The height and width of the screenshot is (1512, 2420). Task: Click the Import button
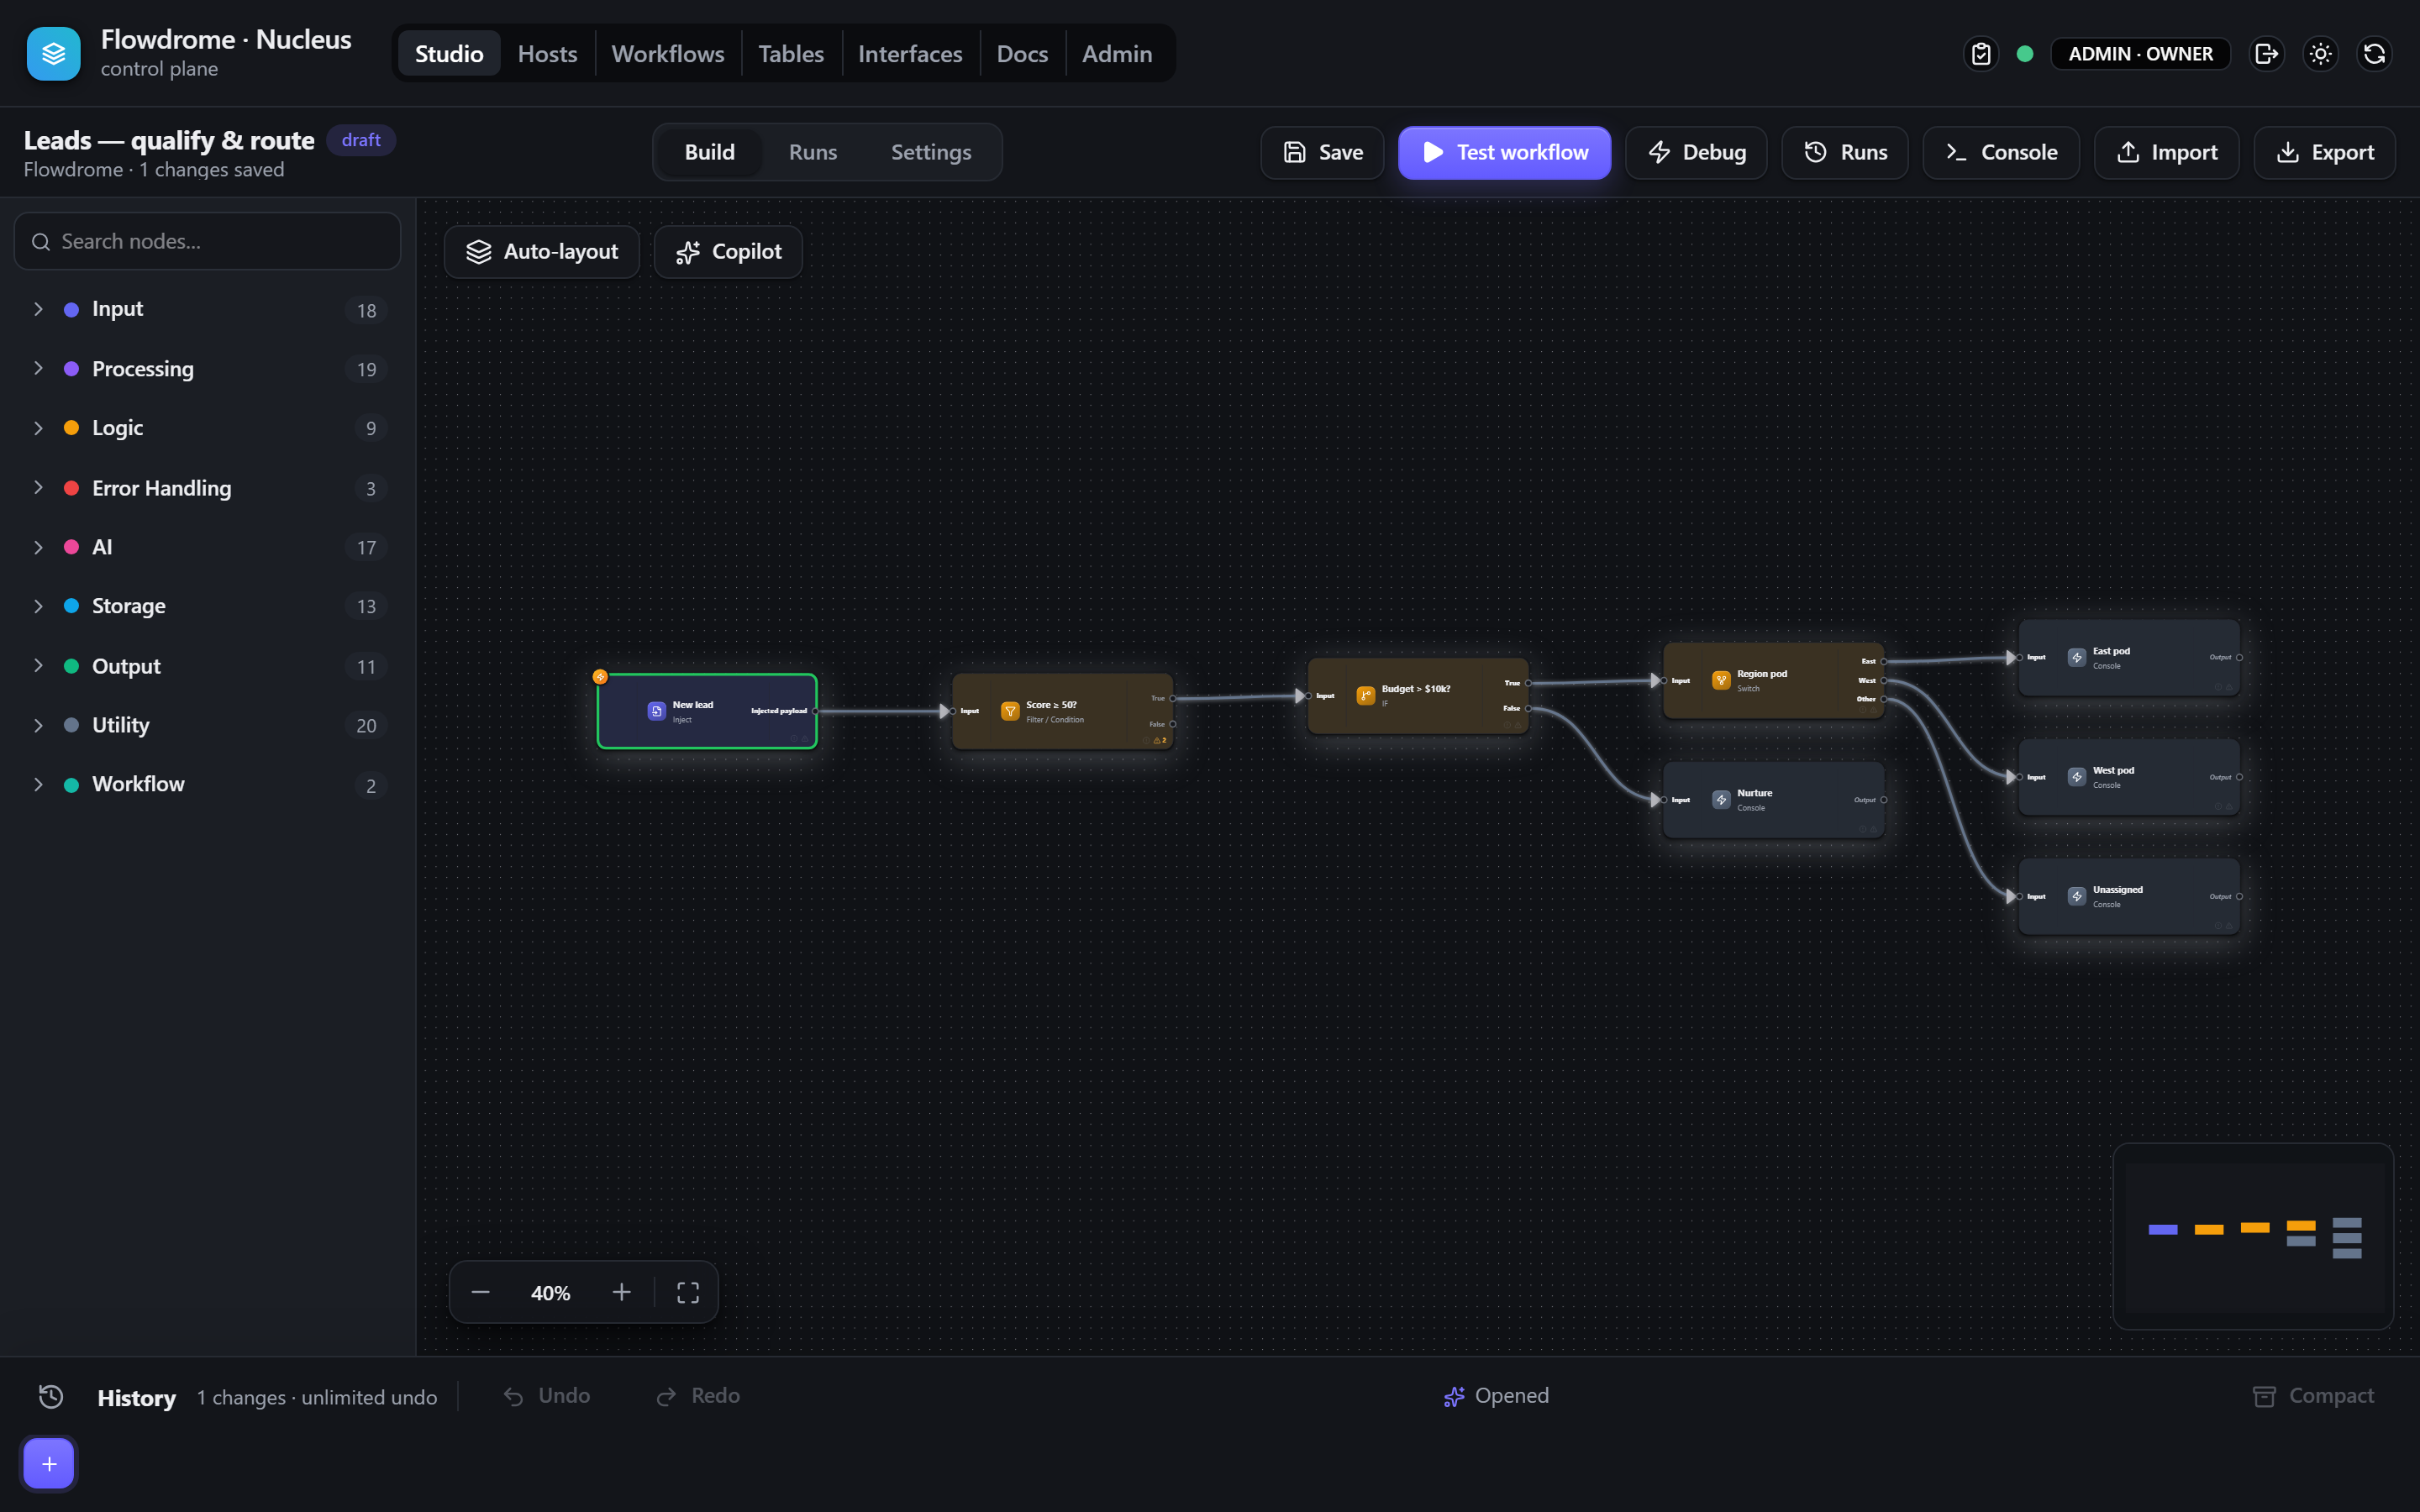click(x=2166, y=152)
